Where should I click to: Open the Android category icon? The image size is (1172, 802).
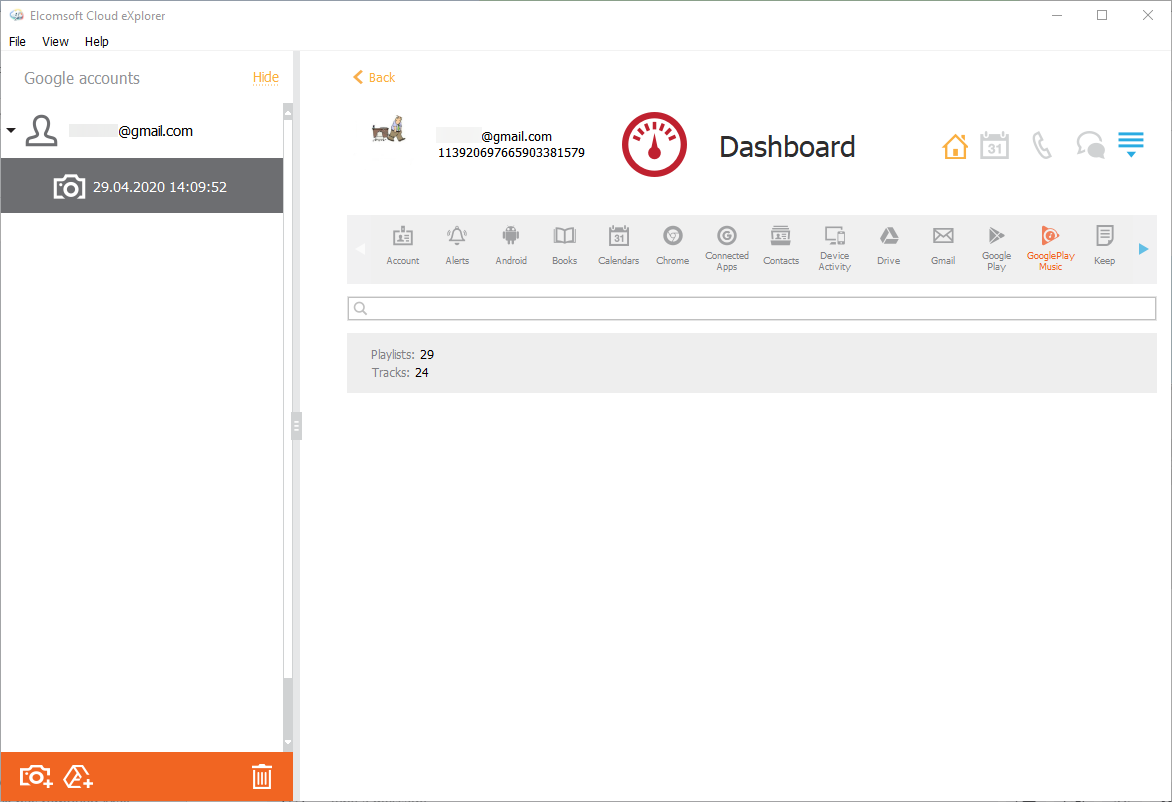(511, 245)
